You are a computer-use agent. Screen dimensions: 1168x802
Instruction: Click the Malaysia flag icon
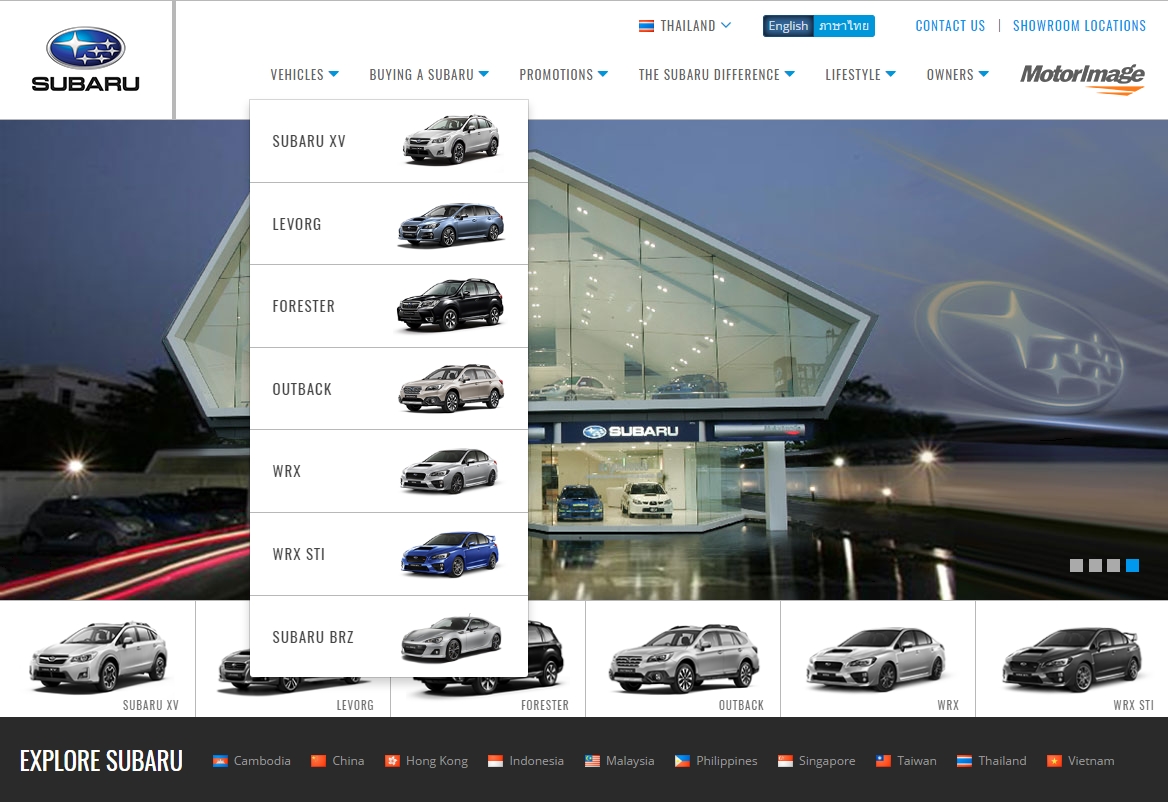pyautogui.click(x=592, y=761)
